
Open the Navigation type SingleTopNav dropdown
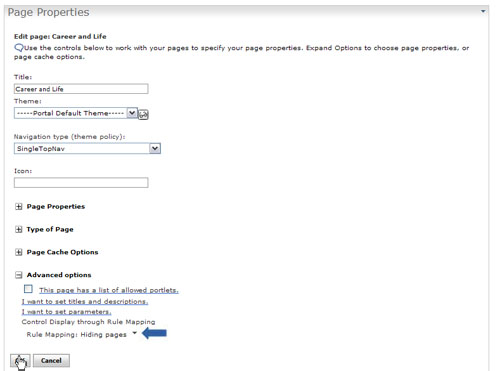click(x=87, y=148)
